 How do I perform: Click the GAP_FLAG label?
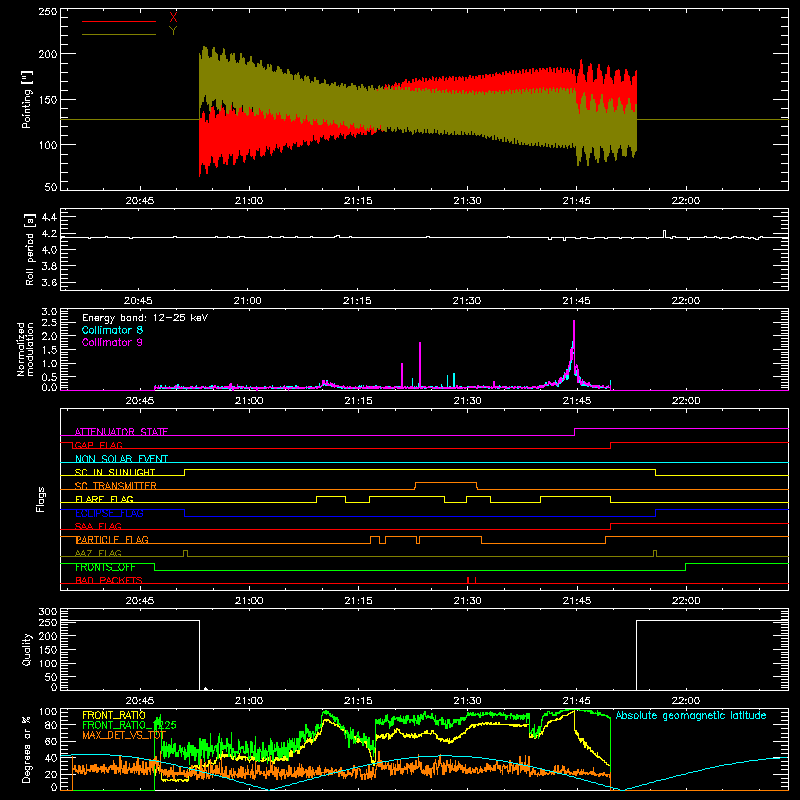(x=98, y=445)
